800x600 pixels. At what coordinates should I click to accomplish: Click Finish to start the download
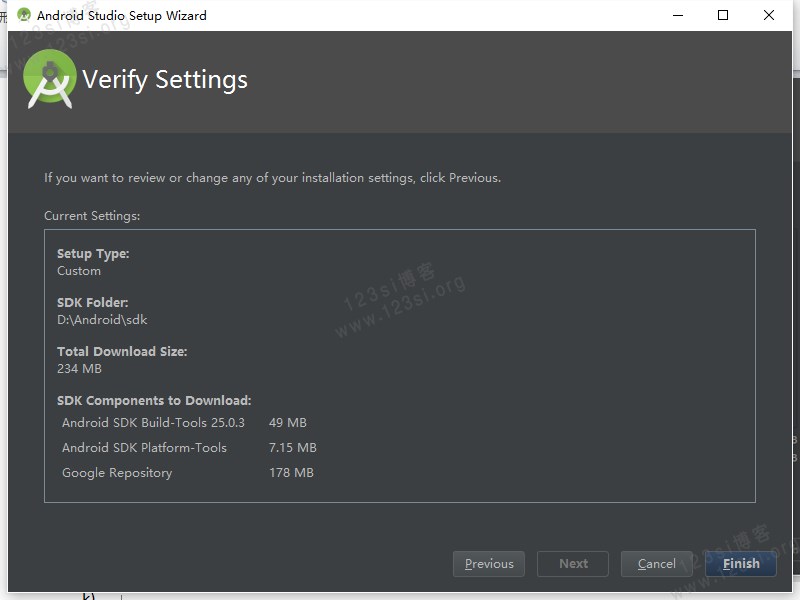741,564
